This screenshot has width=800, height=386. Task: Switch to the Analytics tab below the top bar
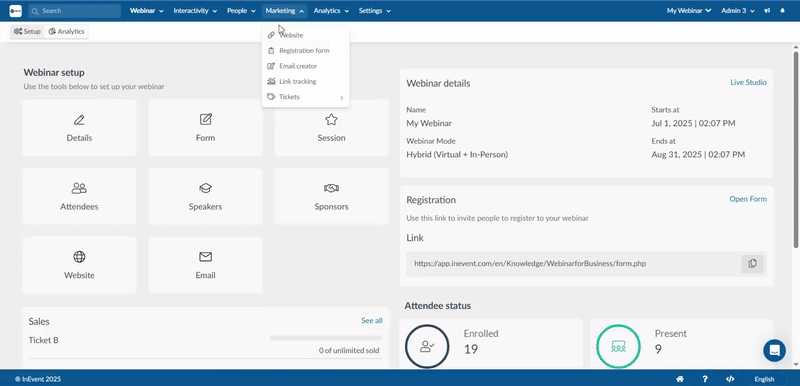pyautogui.click(x=66, y=32)
